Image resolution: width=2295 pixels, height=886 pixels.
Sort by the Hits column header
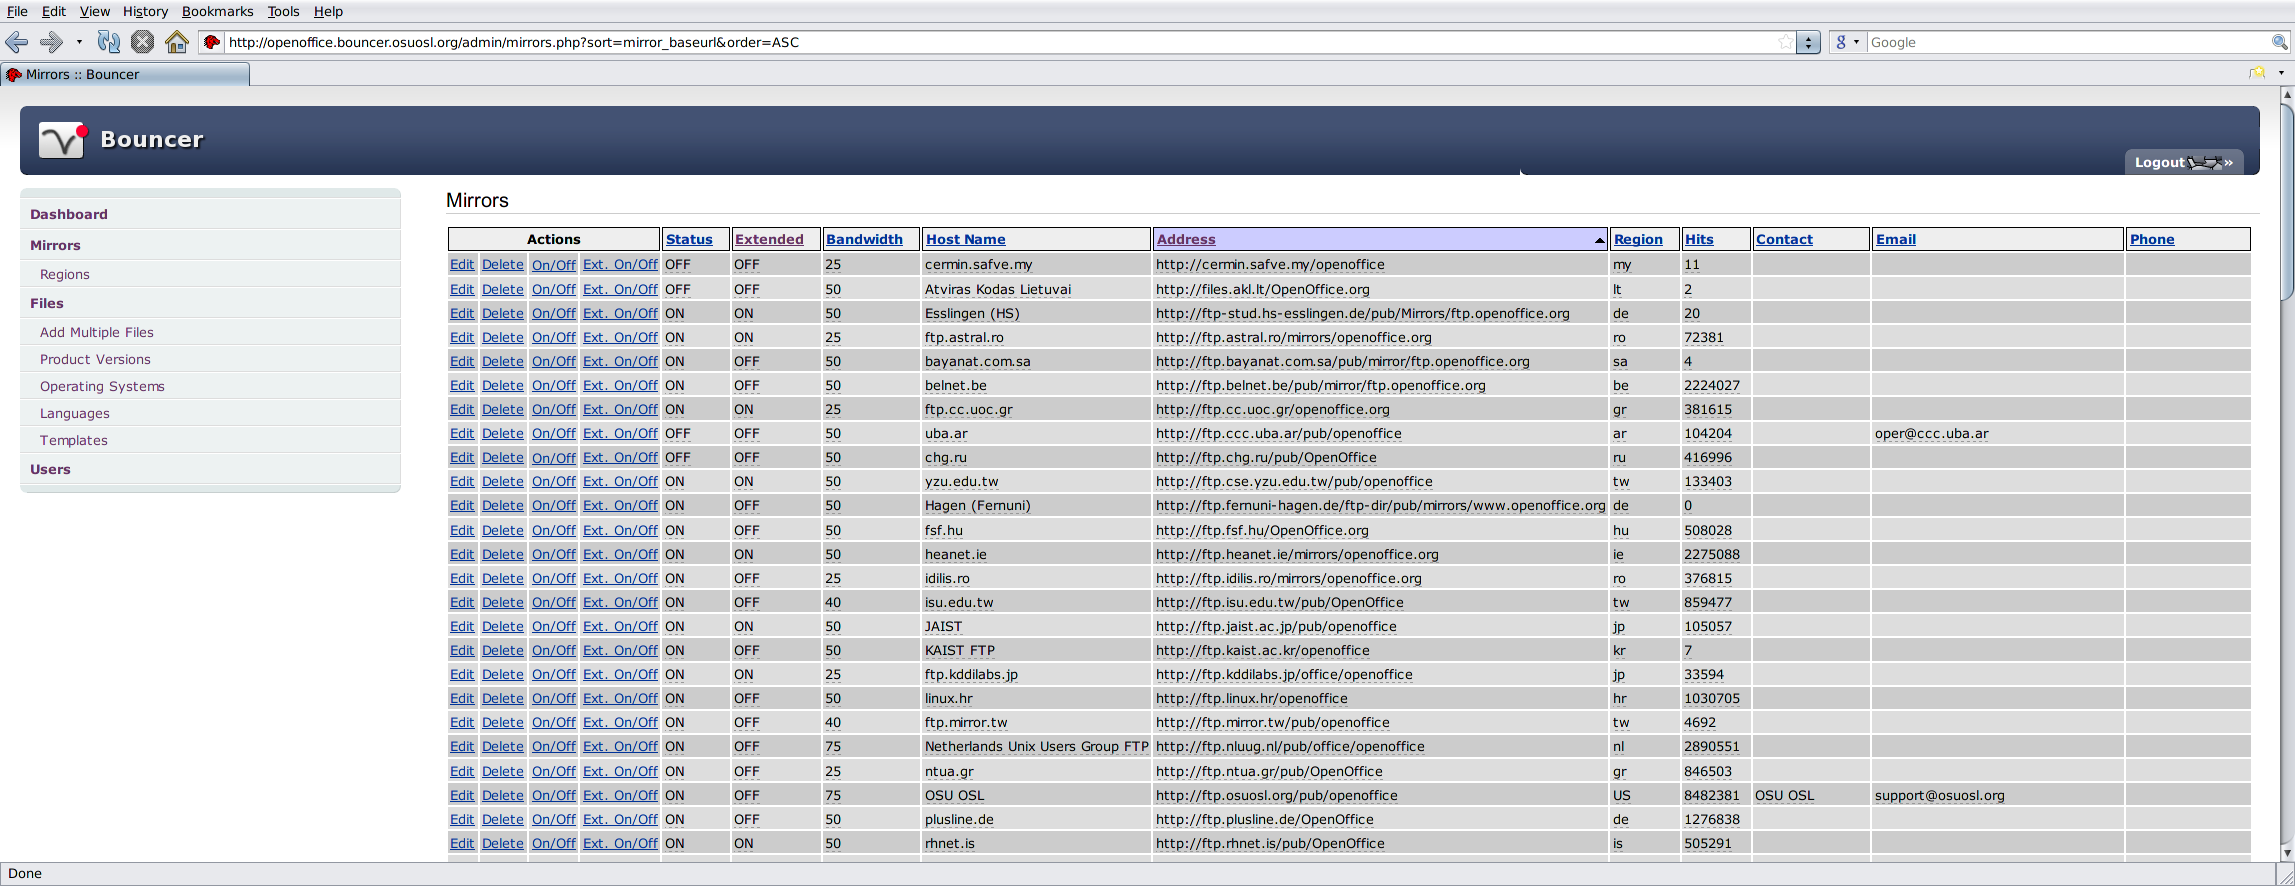pyautogui.click(x=1699, y=239)
